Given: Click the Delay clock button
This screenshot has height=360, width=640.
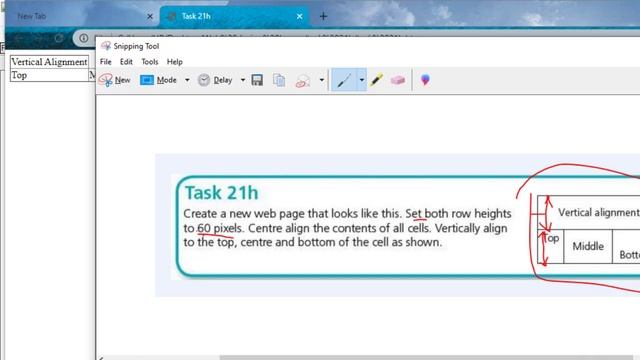Looking at the screenshot, I should [x=215, y=80].
